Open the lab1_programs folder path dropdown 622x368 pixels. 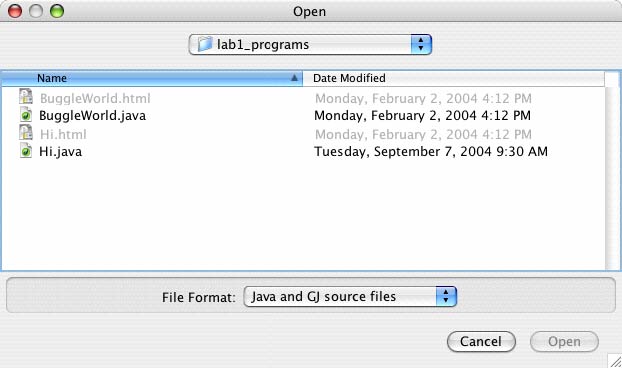(x=310, y=44)
